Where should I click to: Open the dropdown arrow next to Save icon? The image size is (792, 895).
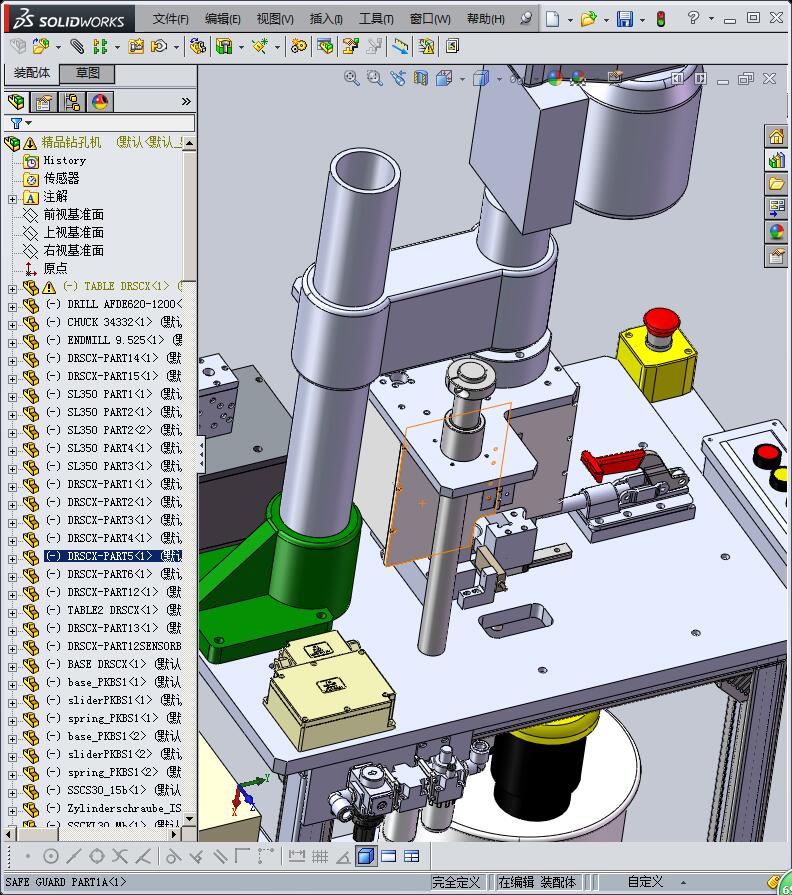[643, 20]
